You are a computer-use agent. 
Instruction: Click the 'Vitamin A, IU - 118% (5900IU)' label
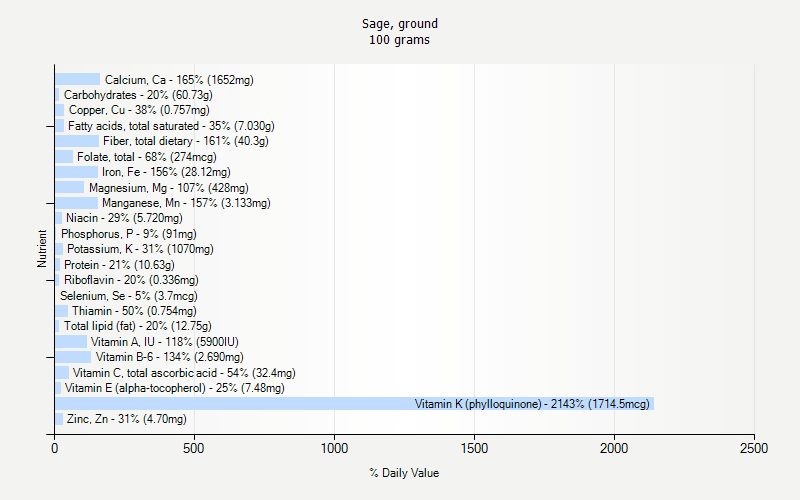(165, 342)
